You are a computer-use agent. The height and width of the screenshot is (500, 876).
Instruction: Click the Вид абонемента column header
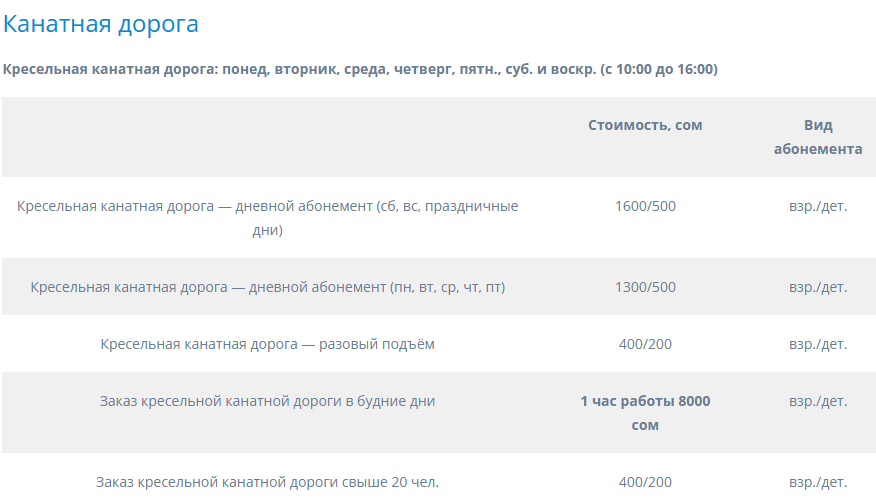tap(818, 137)
